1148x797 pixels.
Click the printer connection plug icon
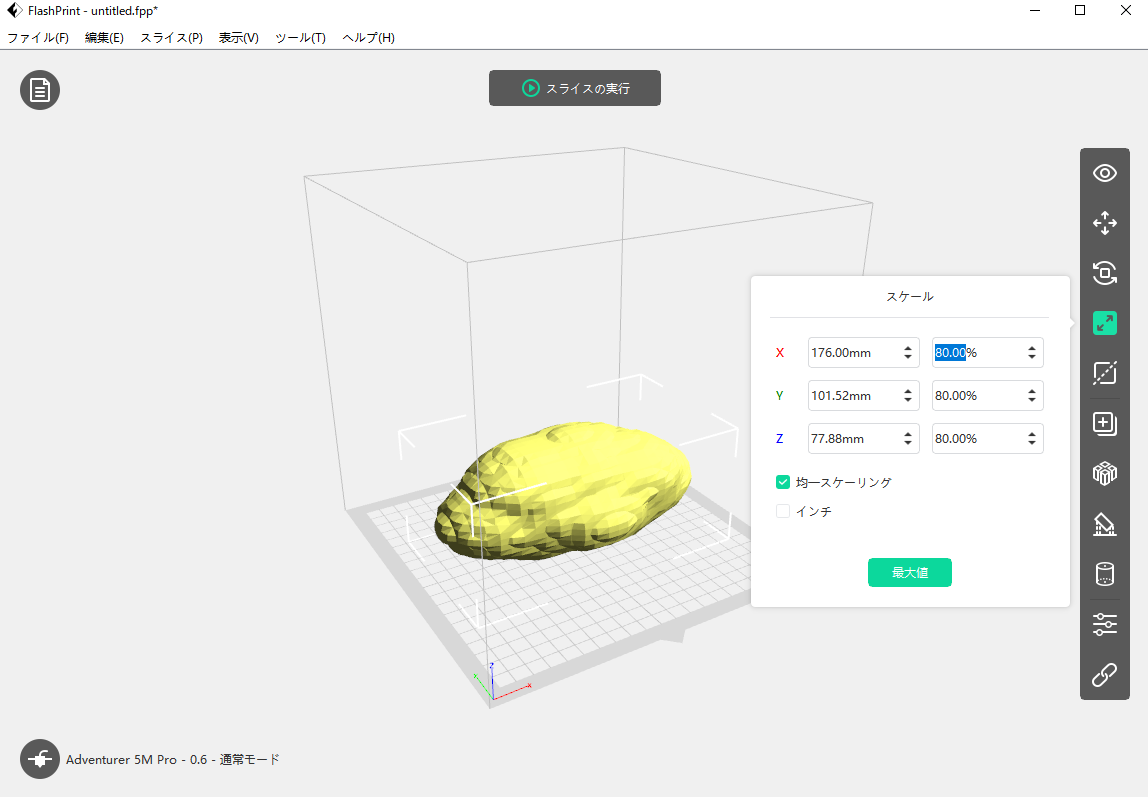tap(40, 760)
